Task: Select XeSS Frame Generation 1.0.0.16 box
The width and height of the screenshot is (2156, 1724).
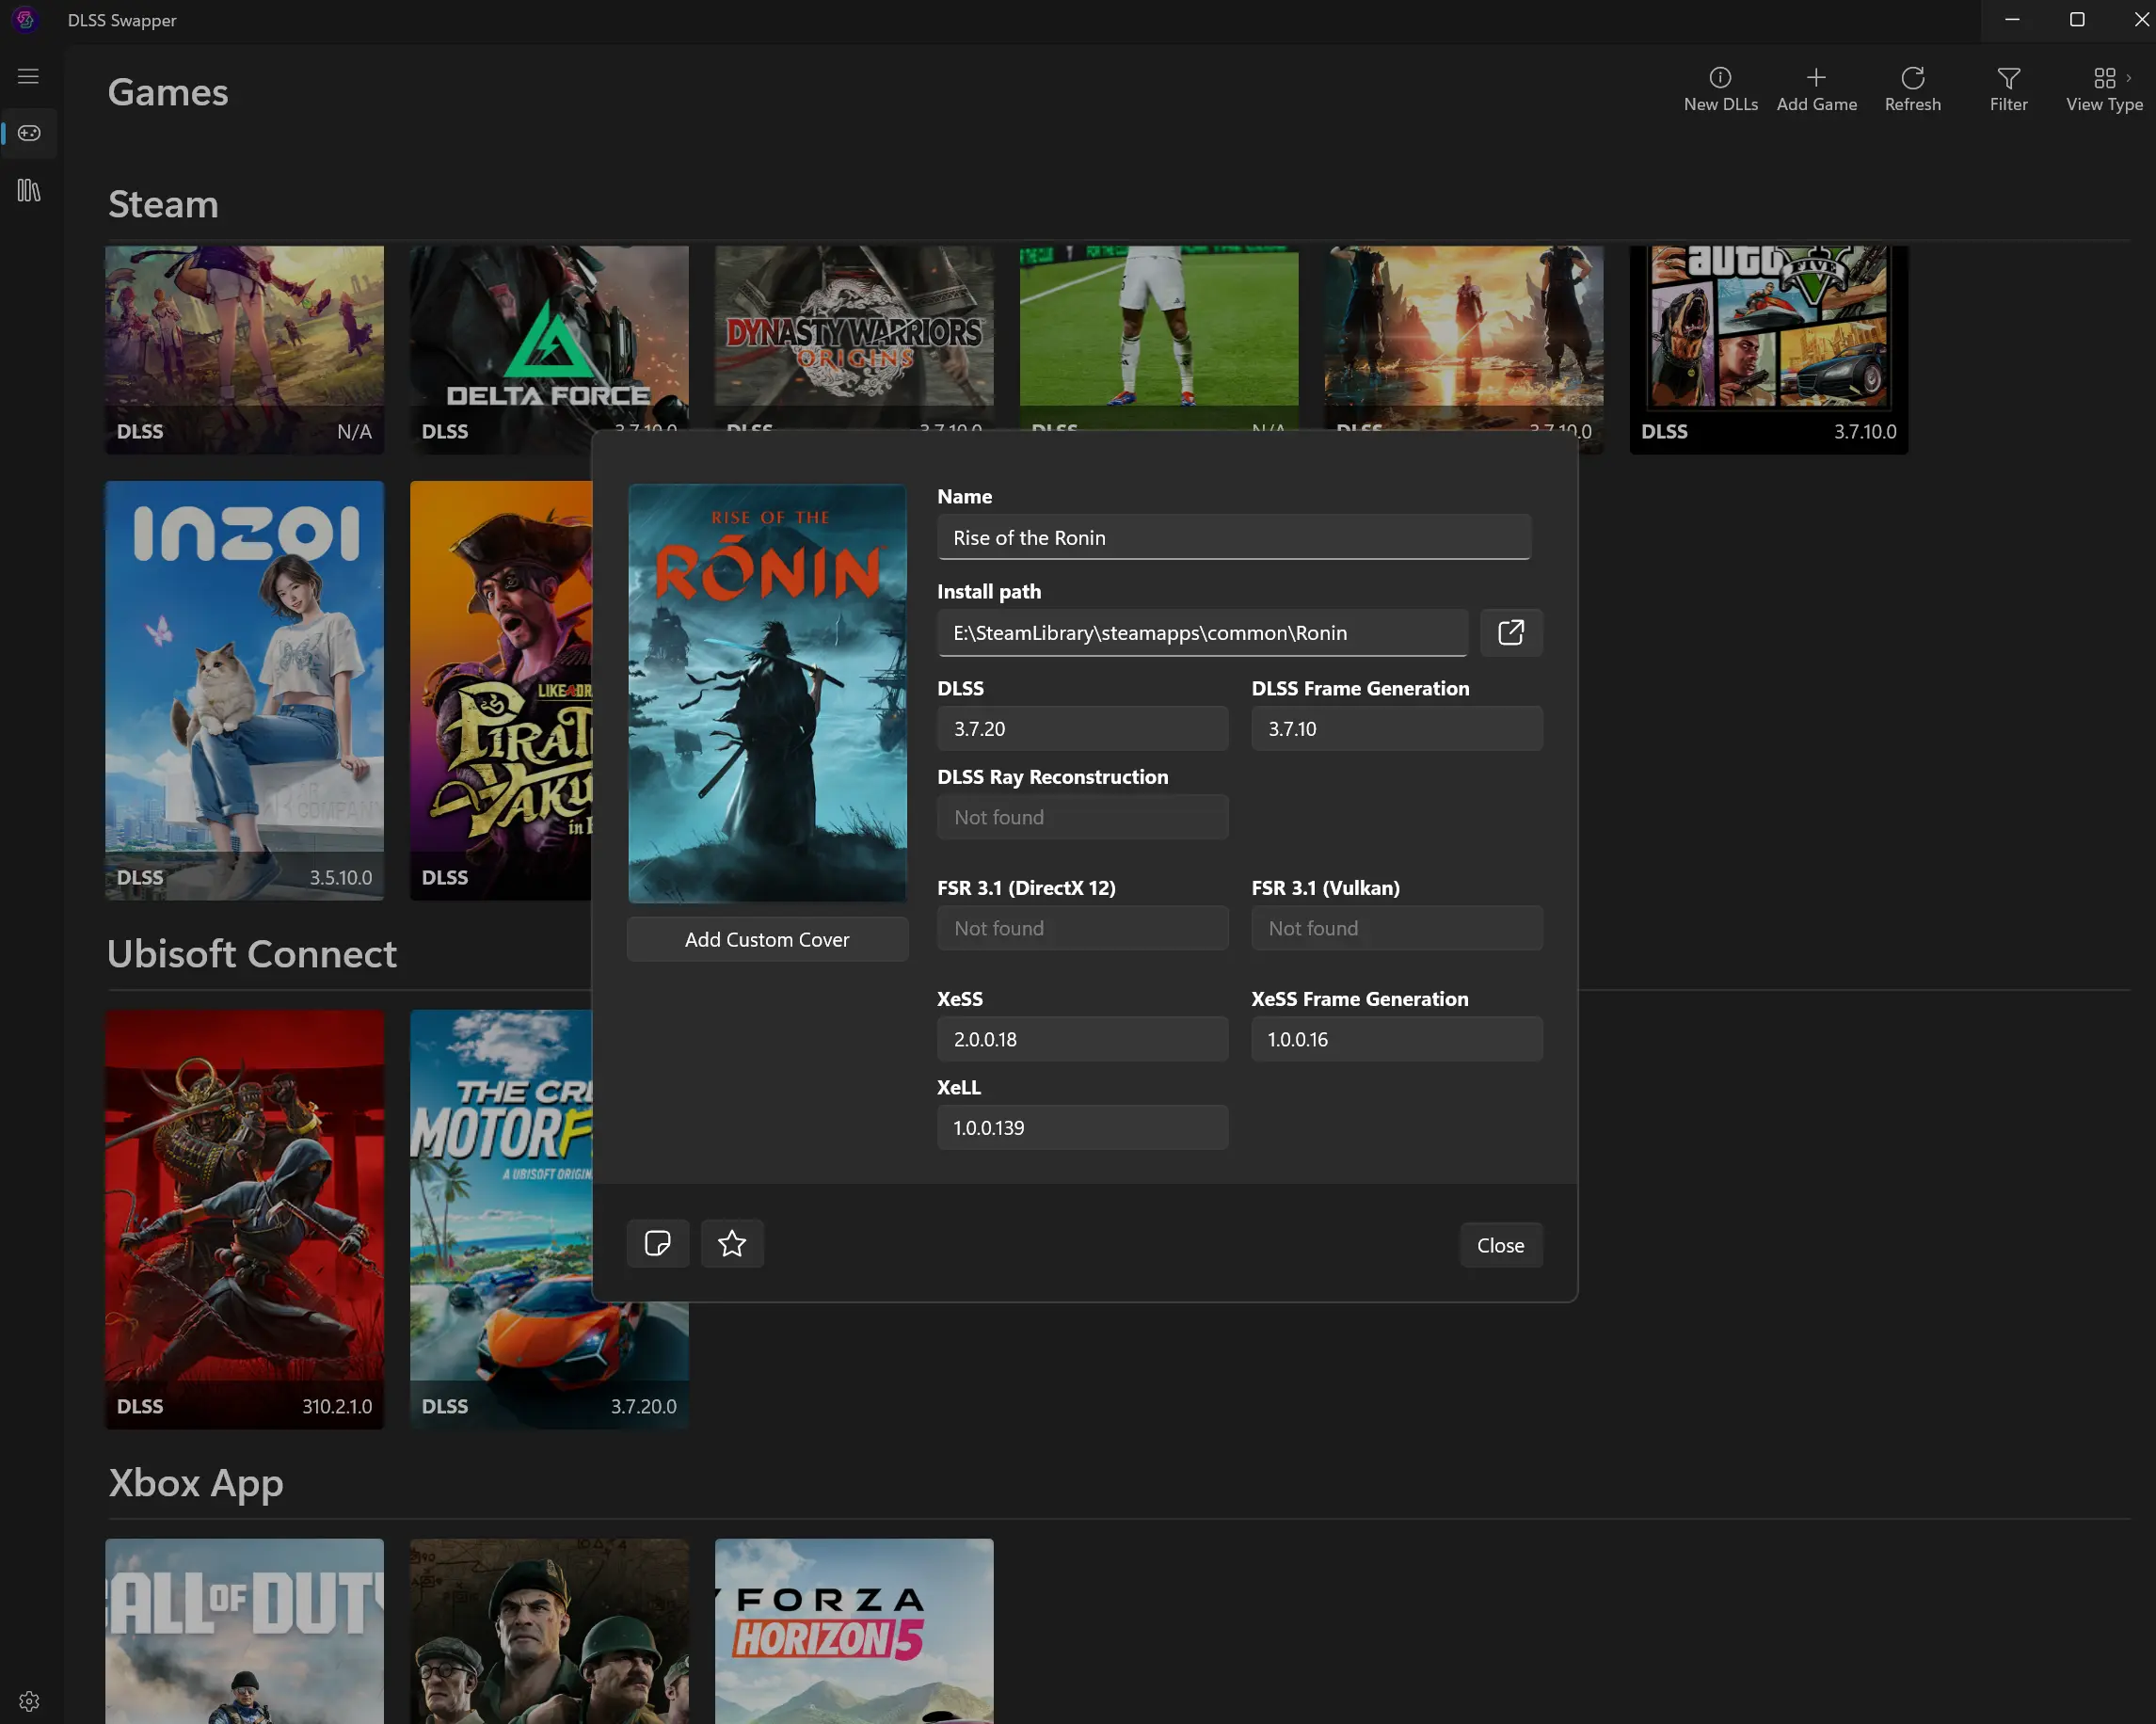Action: tap(1396, 1039)
